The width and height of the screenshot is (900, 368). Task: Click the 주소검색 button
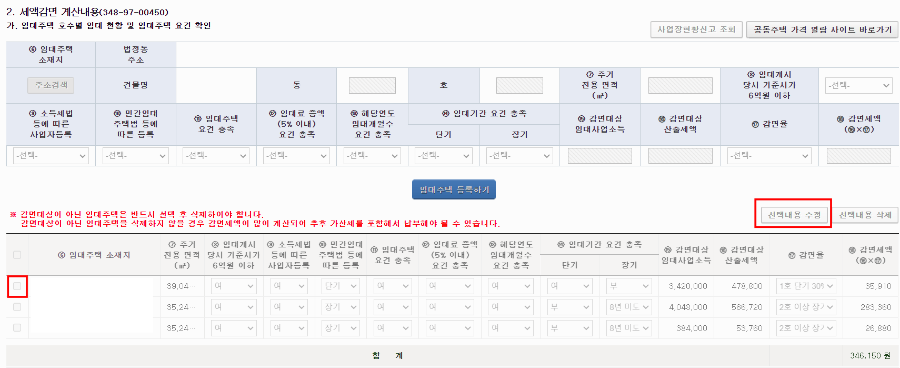pos(51,85)
